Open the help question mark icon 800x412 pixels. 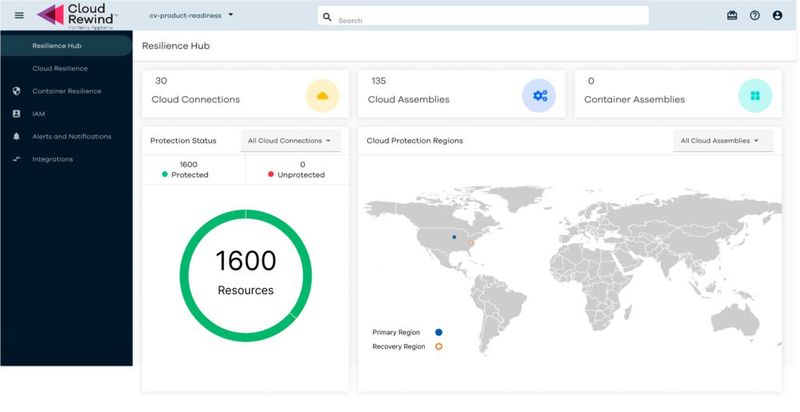coord(755,16)
